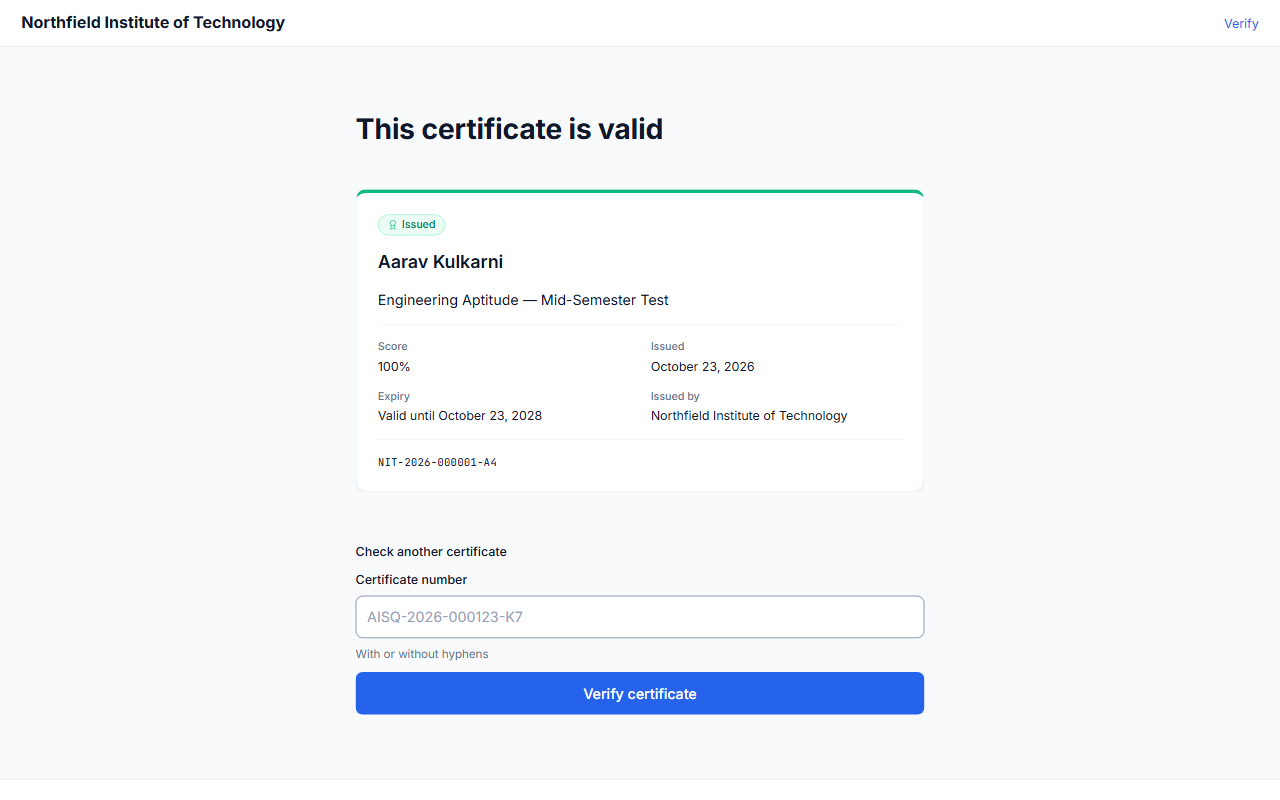
Task: Click the "This certificate is valid" heading
Action: click(x=509, y=129)
